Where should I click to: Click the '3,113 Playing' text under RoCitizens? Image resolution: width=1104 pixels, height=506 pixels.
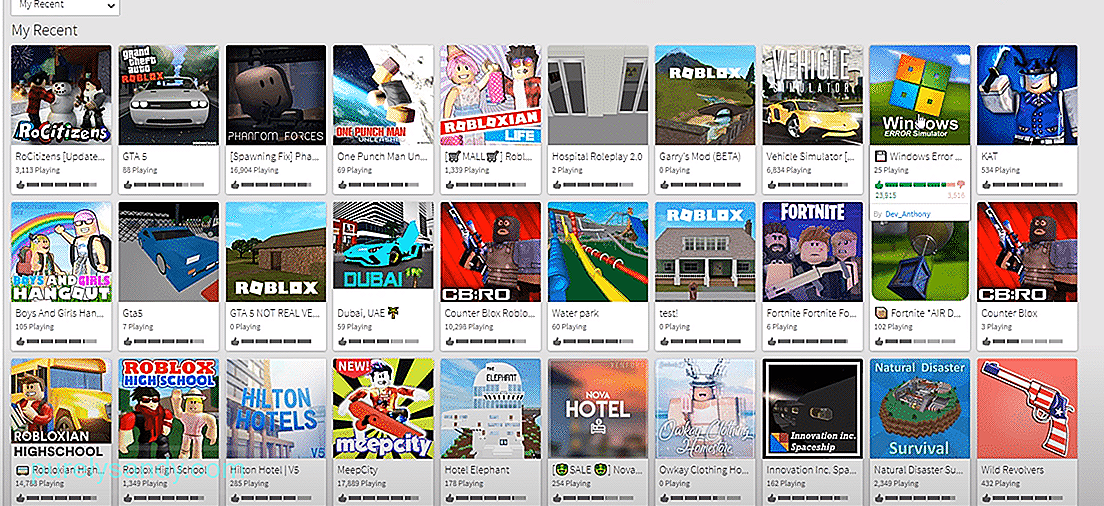tap(37, 170)
